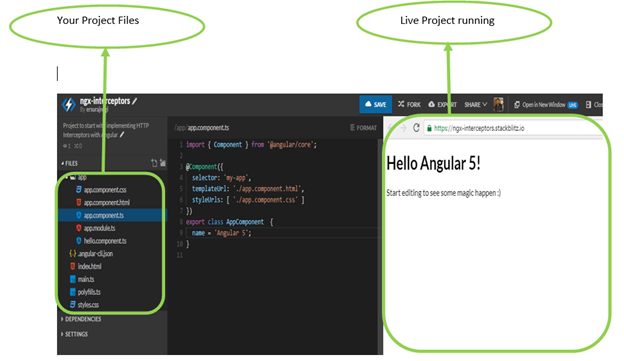Click the new folder icon in FILES header
Viewport: 624px width, 361px height.
coord(162,163)
